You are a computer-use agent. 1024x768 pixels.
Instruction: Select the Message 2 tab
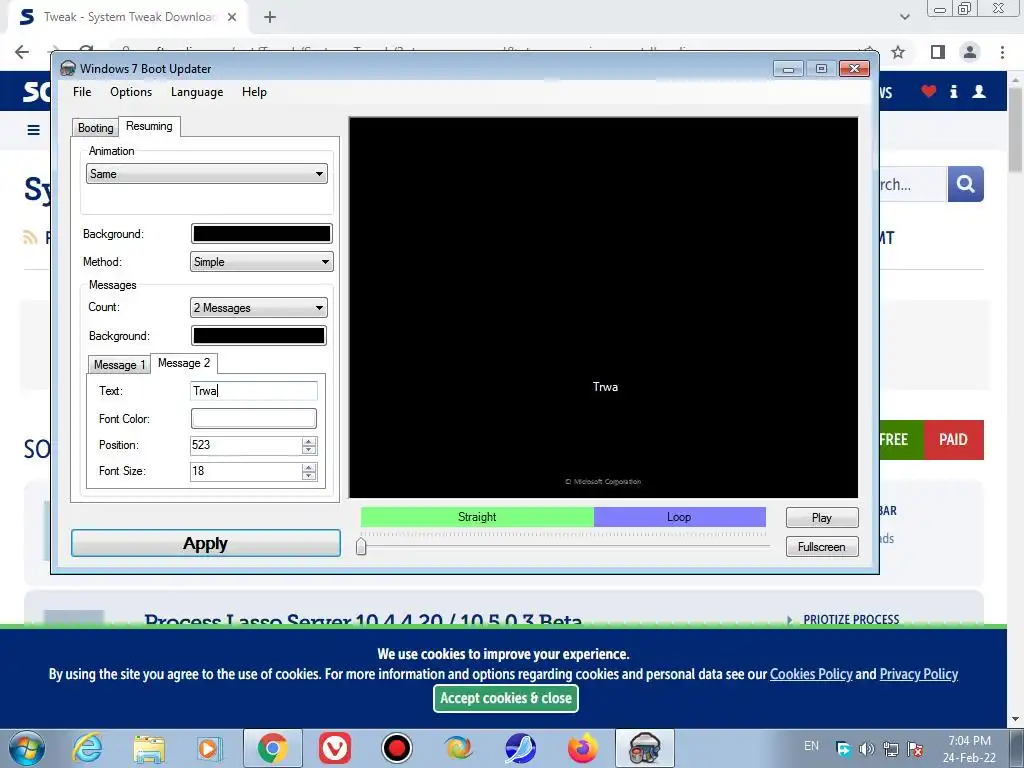pos(184,363)
